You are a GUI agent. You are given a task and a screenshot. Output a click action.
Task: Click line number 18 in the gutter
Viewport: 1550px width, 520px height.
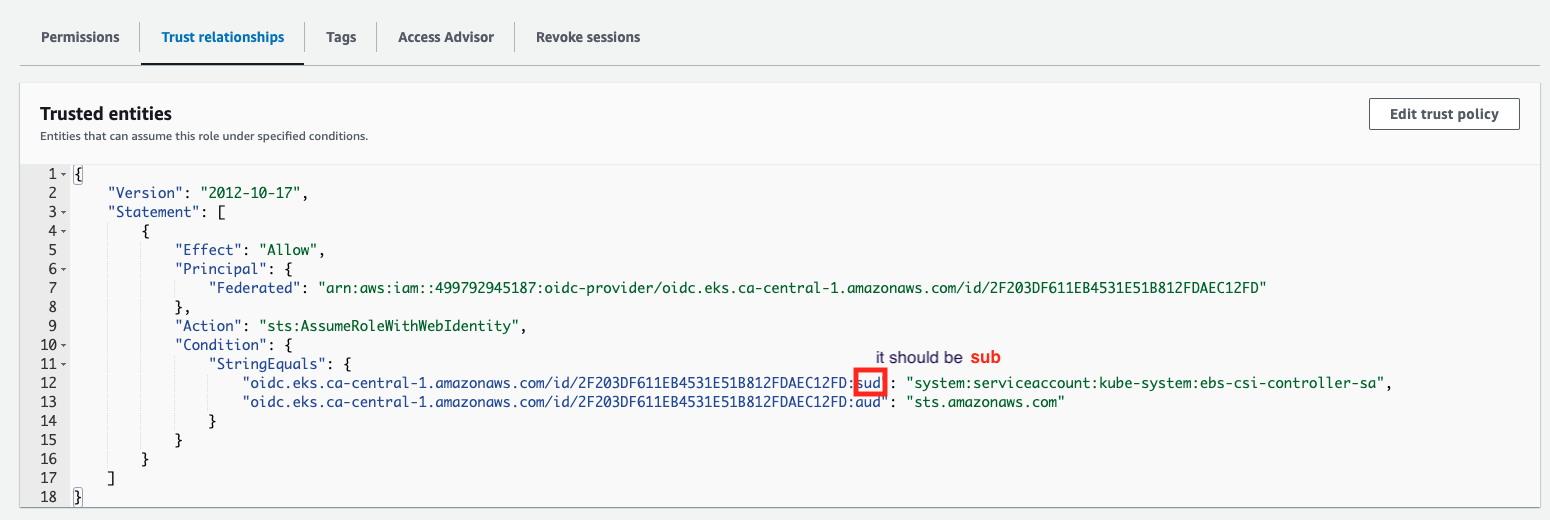[x=50, y=497]
